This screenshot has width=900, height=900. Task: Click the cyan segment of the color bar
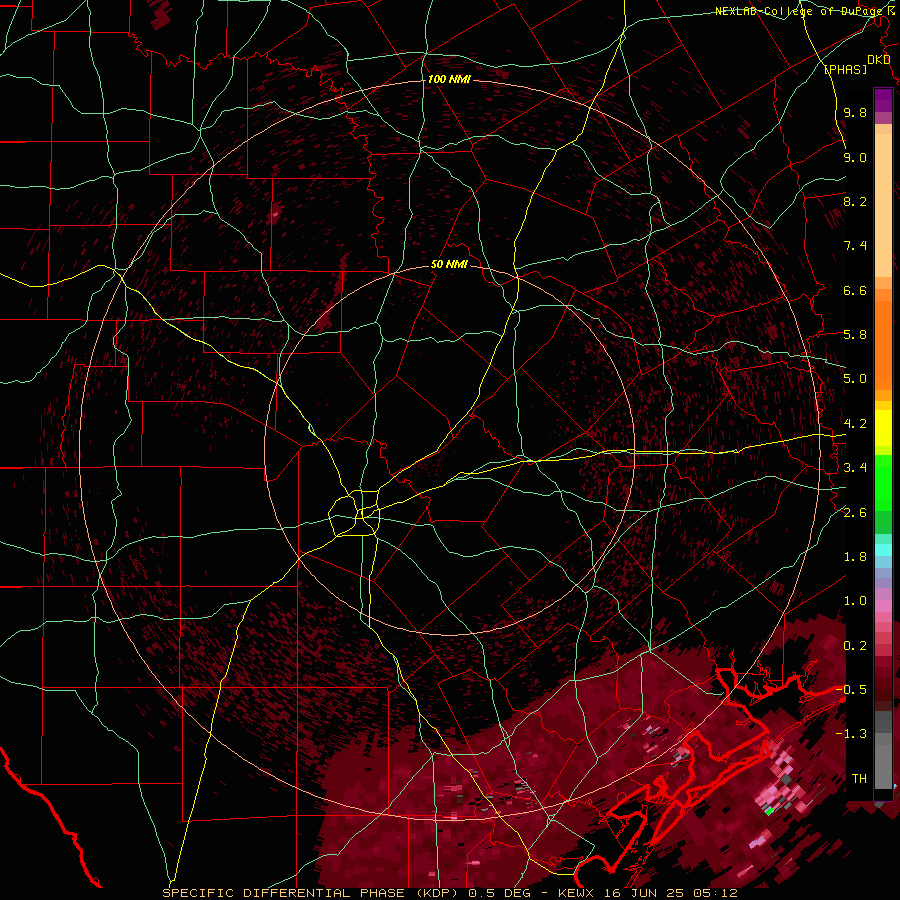(x=883, y=550)
